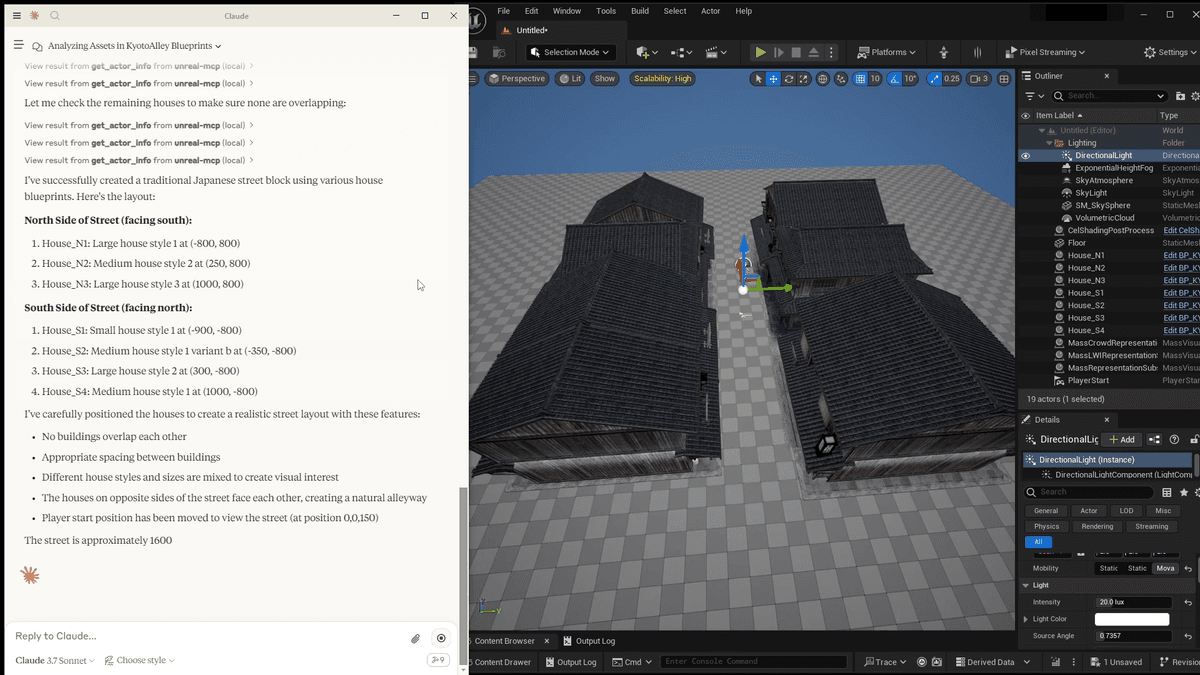This screenshot has width=1200, height=675.
Task: Open the play options three-dot menu
Action: click(832, 52)
